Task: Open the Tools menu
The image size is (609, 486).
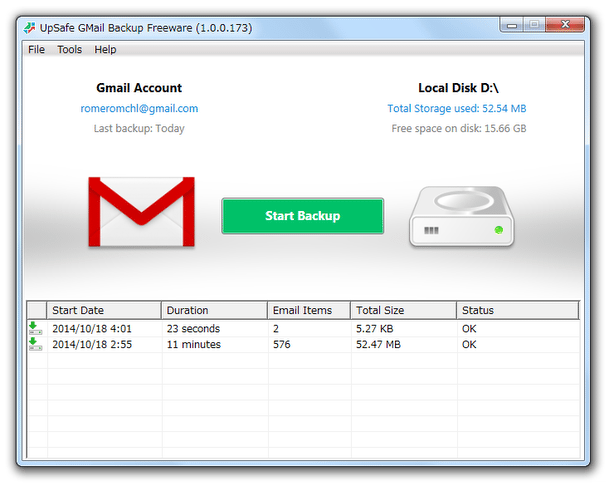Action: pos(70,50)
